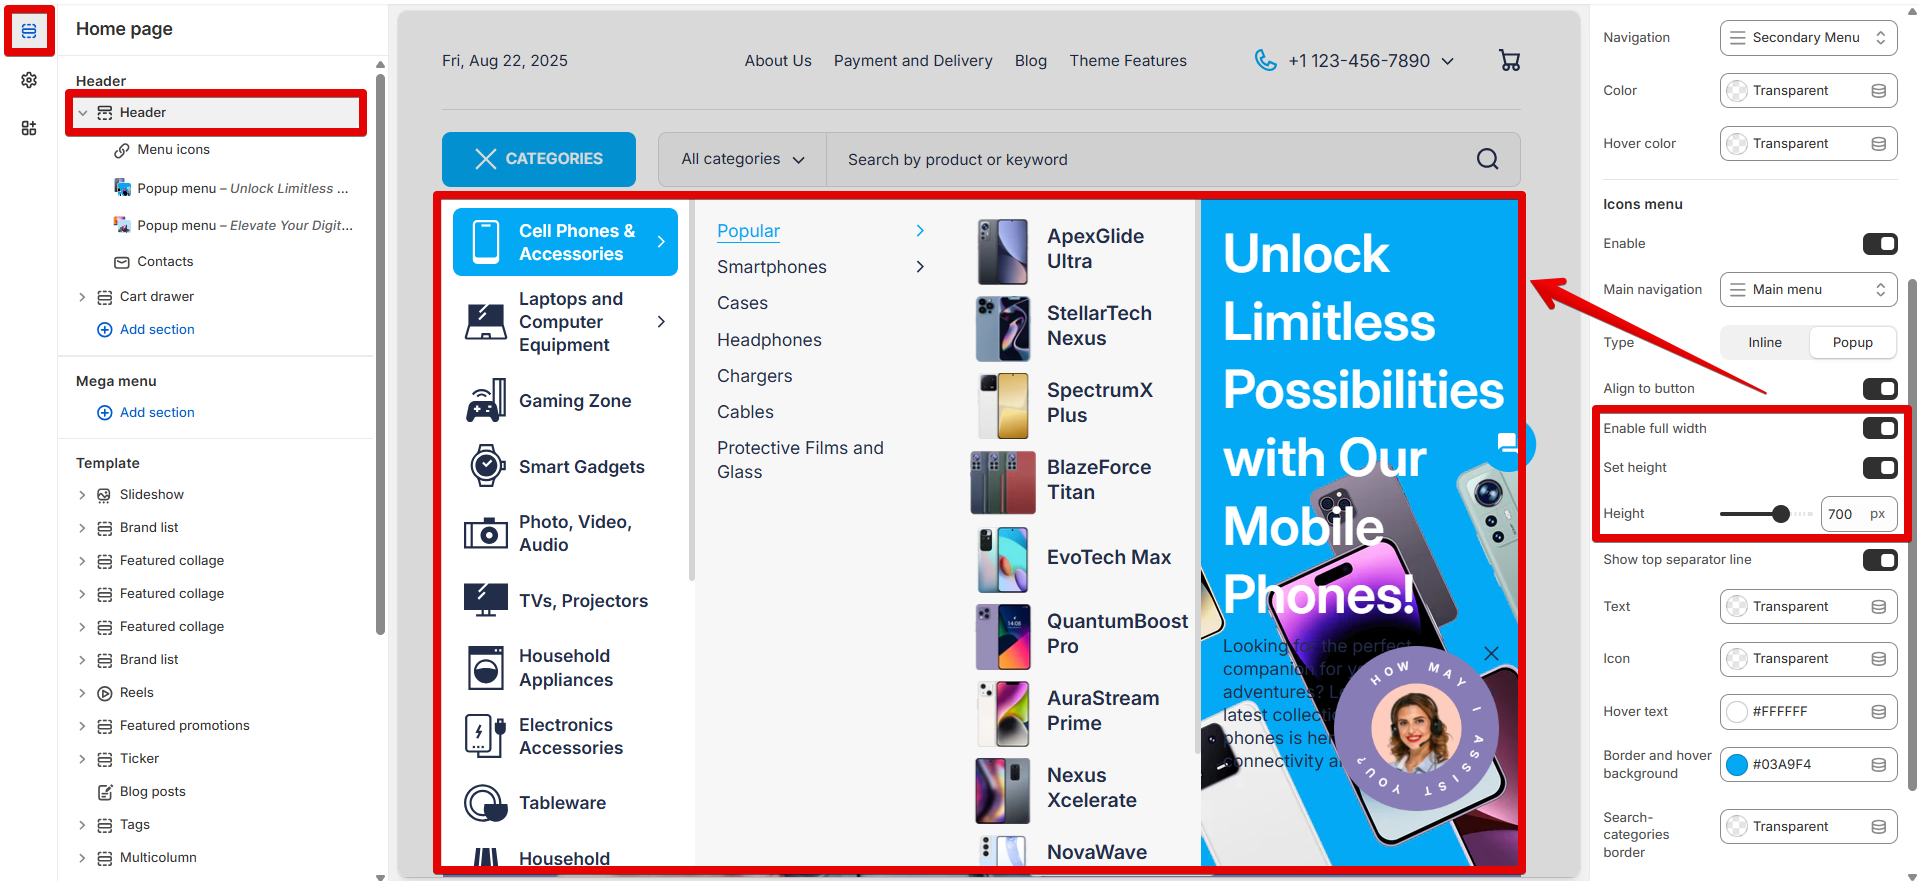
Task: Click the phone handset icon
Action: pos(1265,61)
